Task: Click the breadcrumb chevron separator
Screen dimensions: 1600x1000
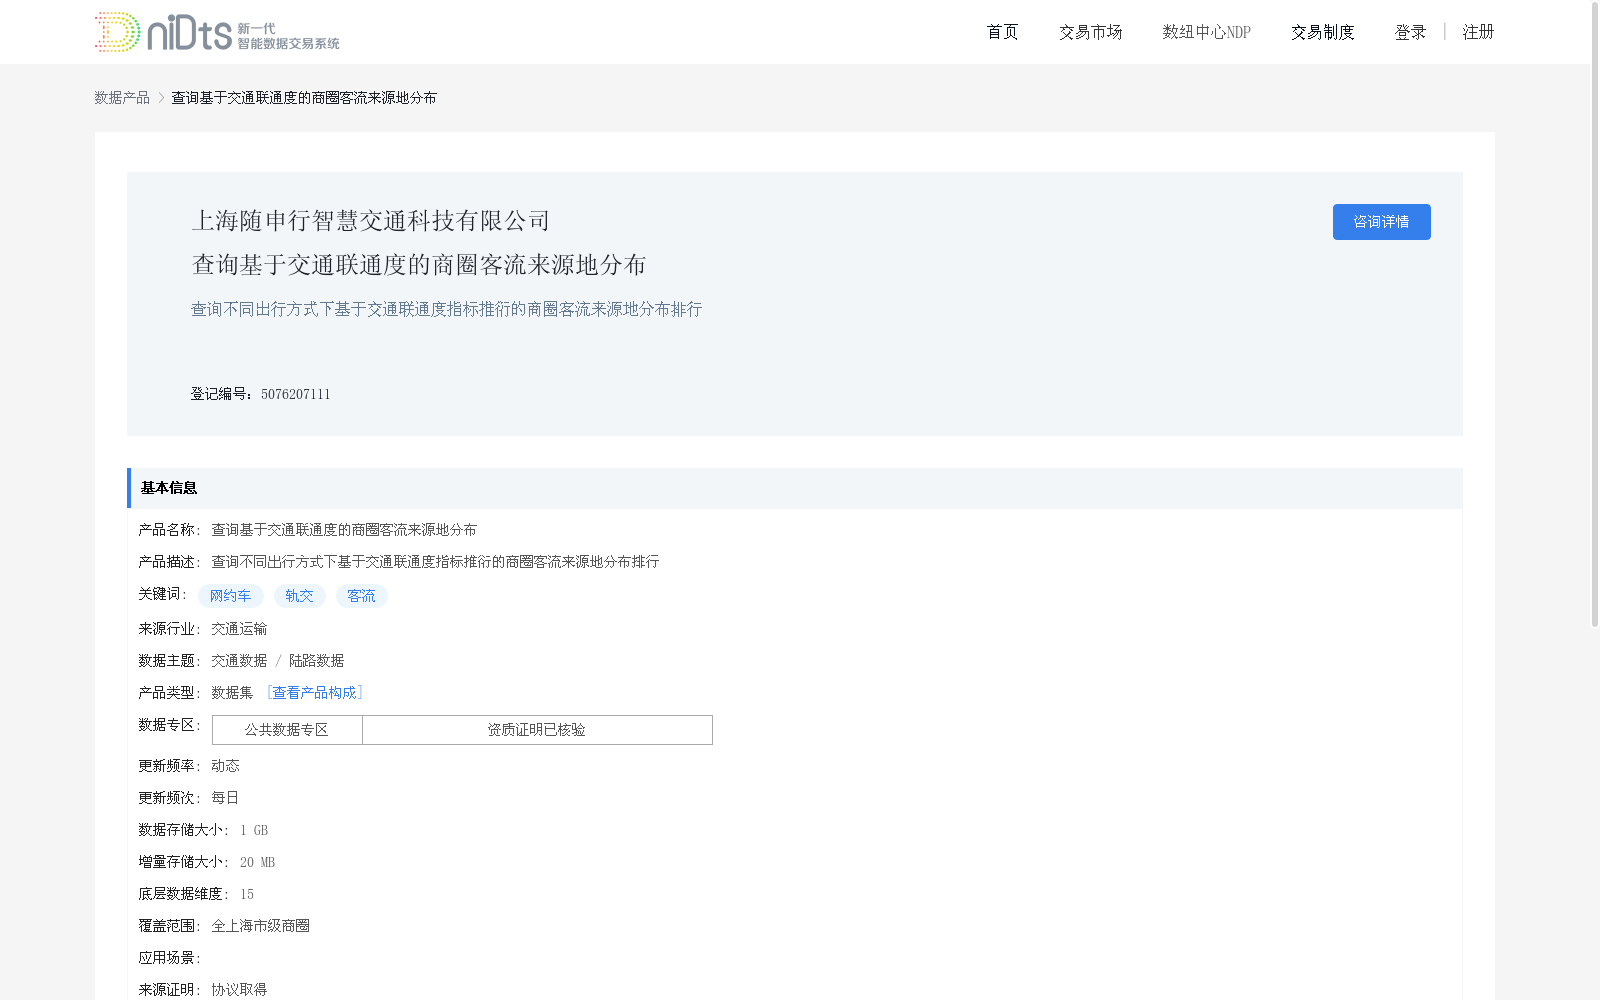Action: point(161,98)
